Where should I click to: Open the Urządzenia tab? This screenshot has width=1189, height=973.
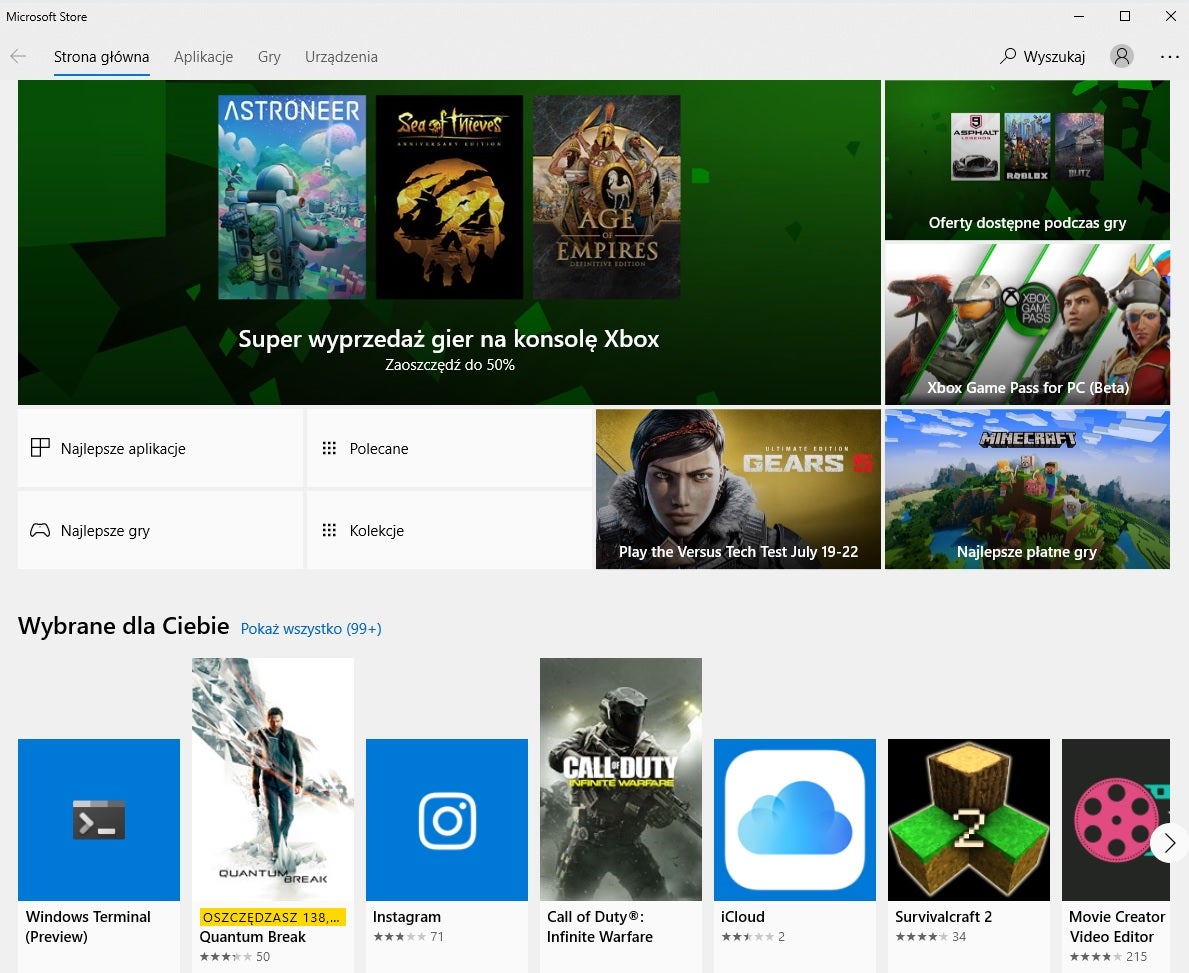click(341, 57)
